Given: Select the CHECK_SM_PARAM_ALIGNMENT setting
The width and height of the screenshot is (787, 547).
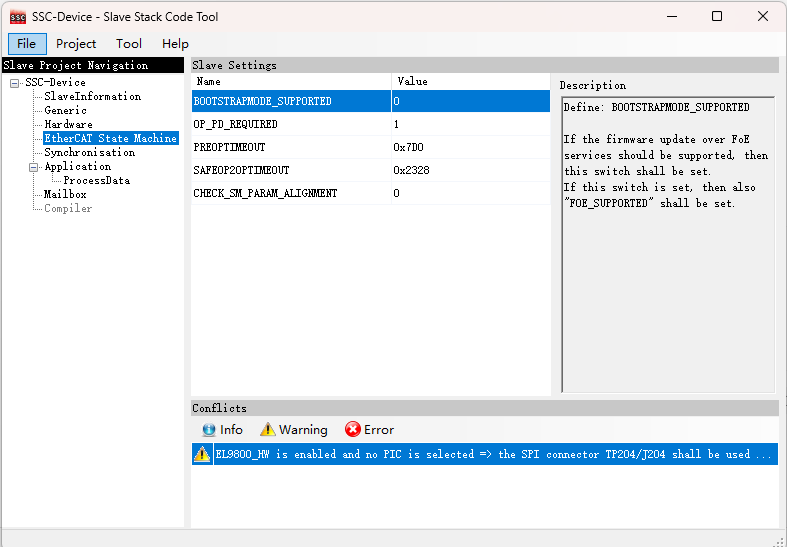Looking at the screenshot, I should [x=291, y=194].
